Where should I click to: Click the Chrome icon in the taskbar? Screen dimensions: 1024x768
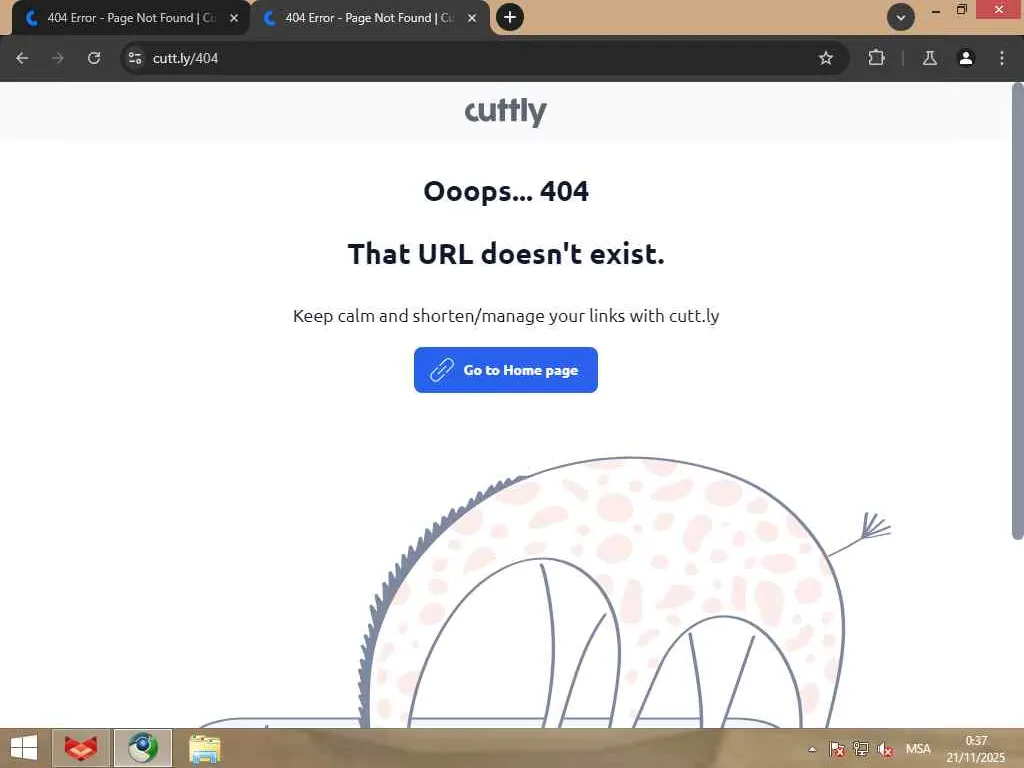tap(143, 748)
